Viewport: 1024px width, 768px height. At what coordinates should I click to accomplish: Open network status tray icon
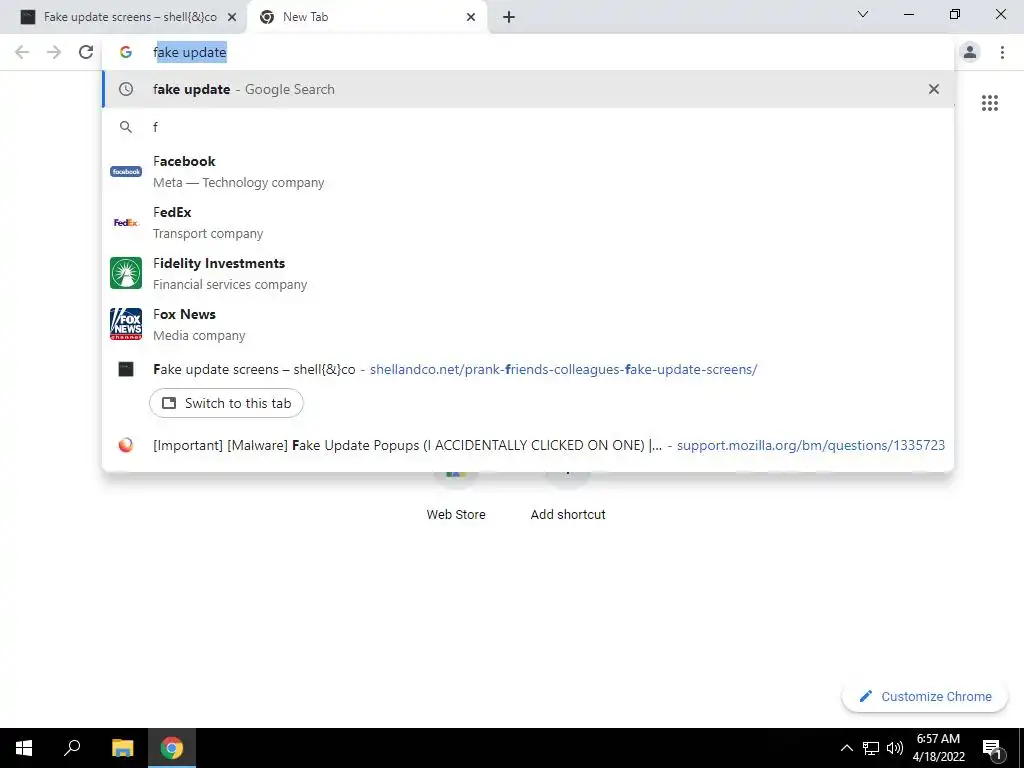tap(871, 748)
